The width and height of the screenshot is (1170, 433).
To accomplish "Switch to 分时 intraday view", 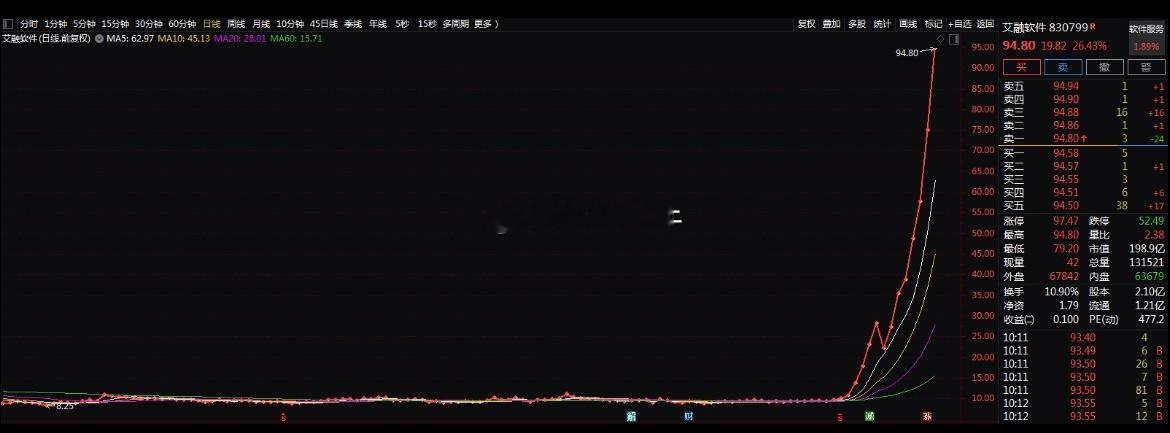I will [x=28, y=24].
